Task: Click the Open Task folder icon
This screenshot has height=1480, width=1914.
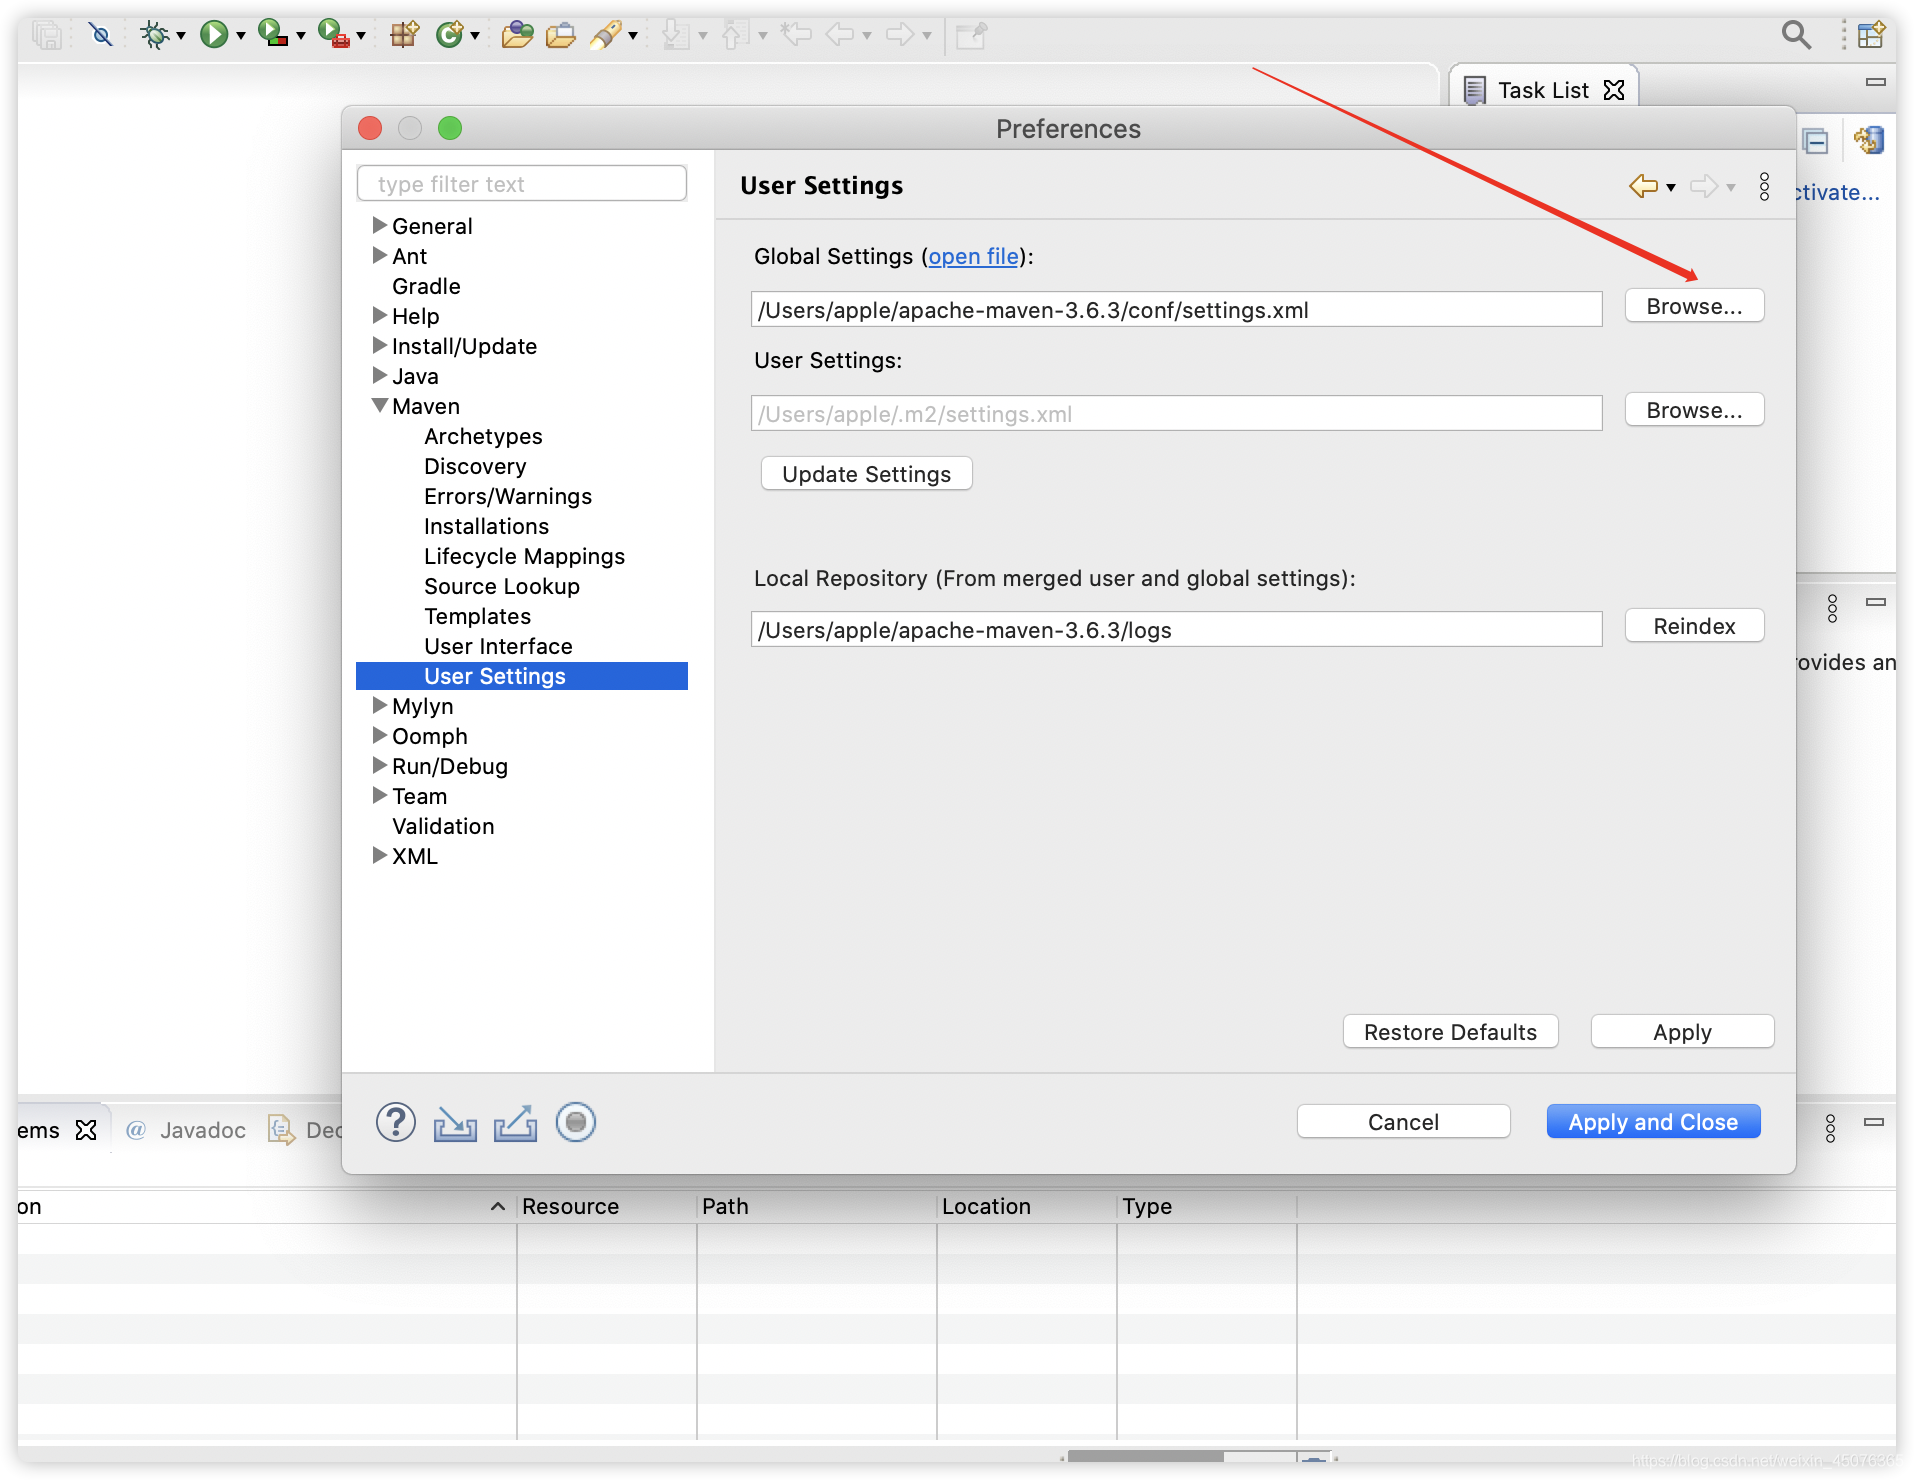Action: (x=560, y=35)
